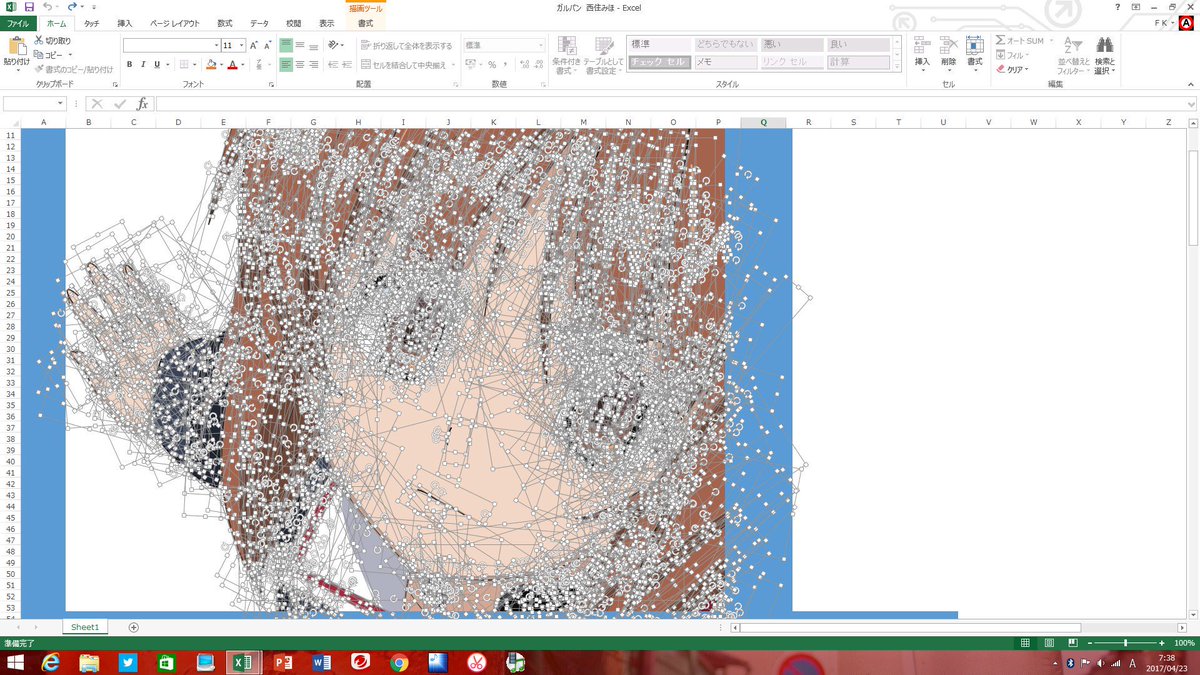1200x675 pixels.
Task: Click the fill color paint bucket icon
Action: (212, 65)
